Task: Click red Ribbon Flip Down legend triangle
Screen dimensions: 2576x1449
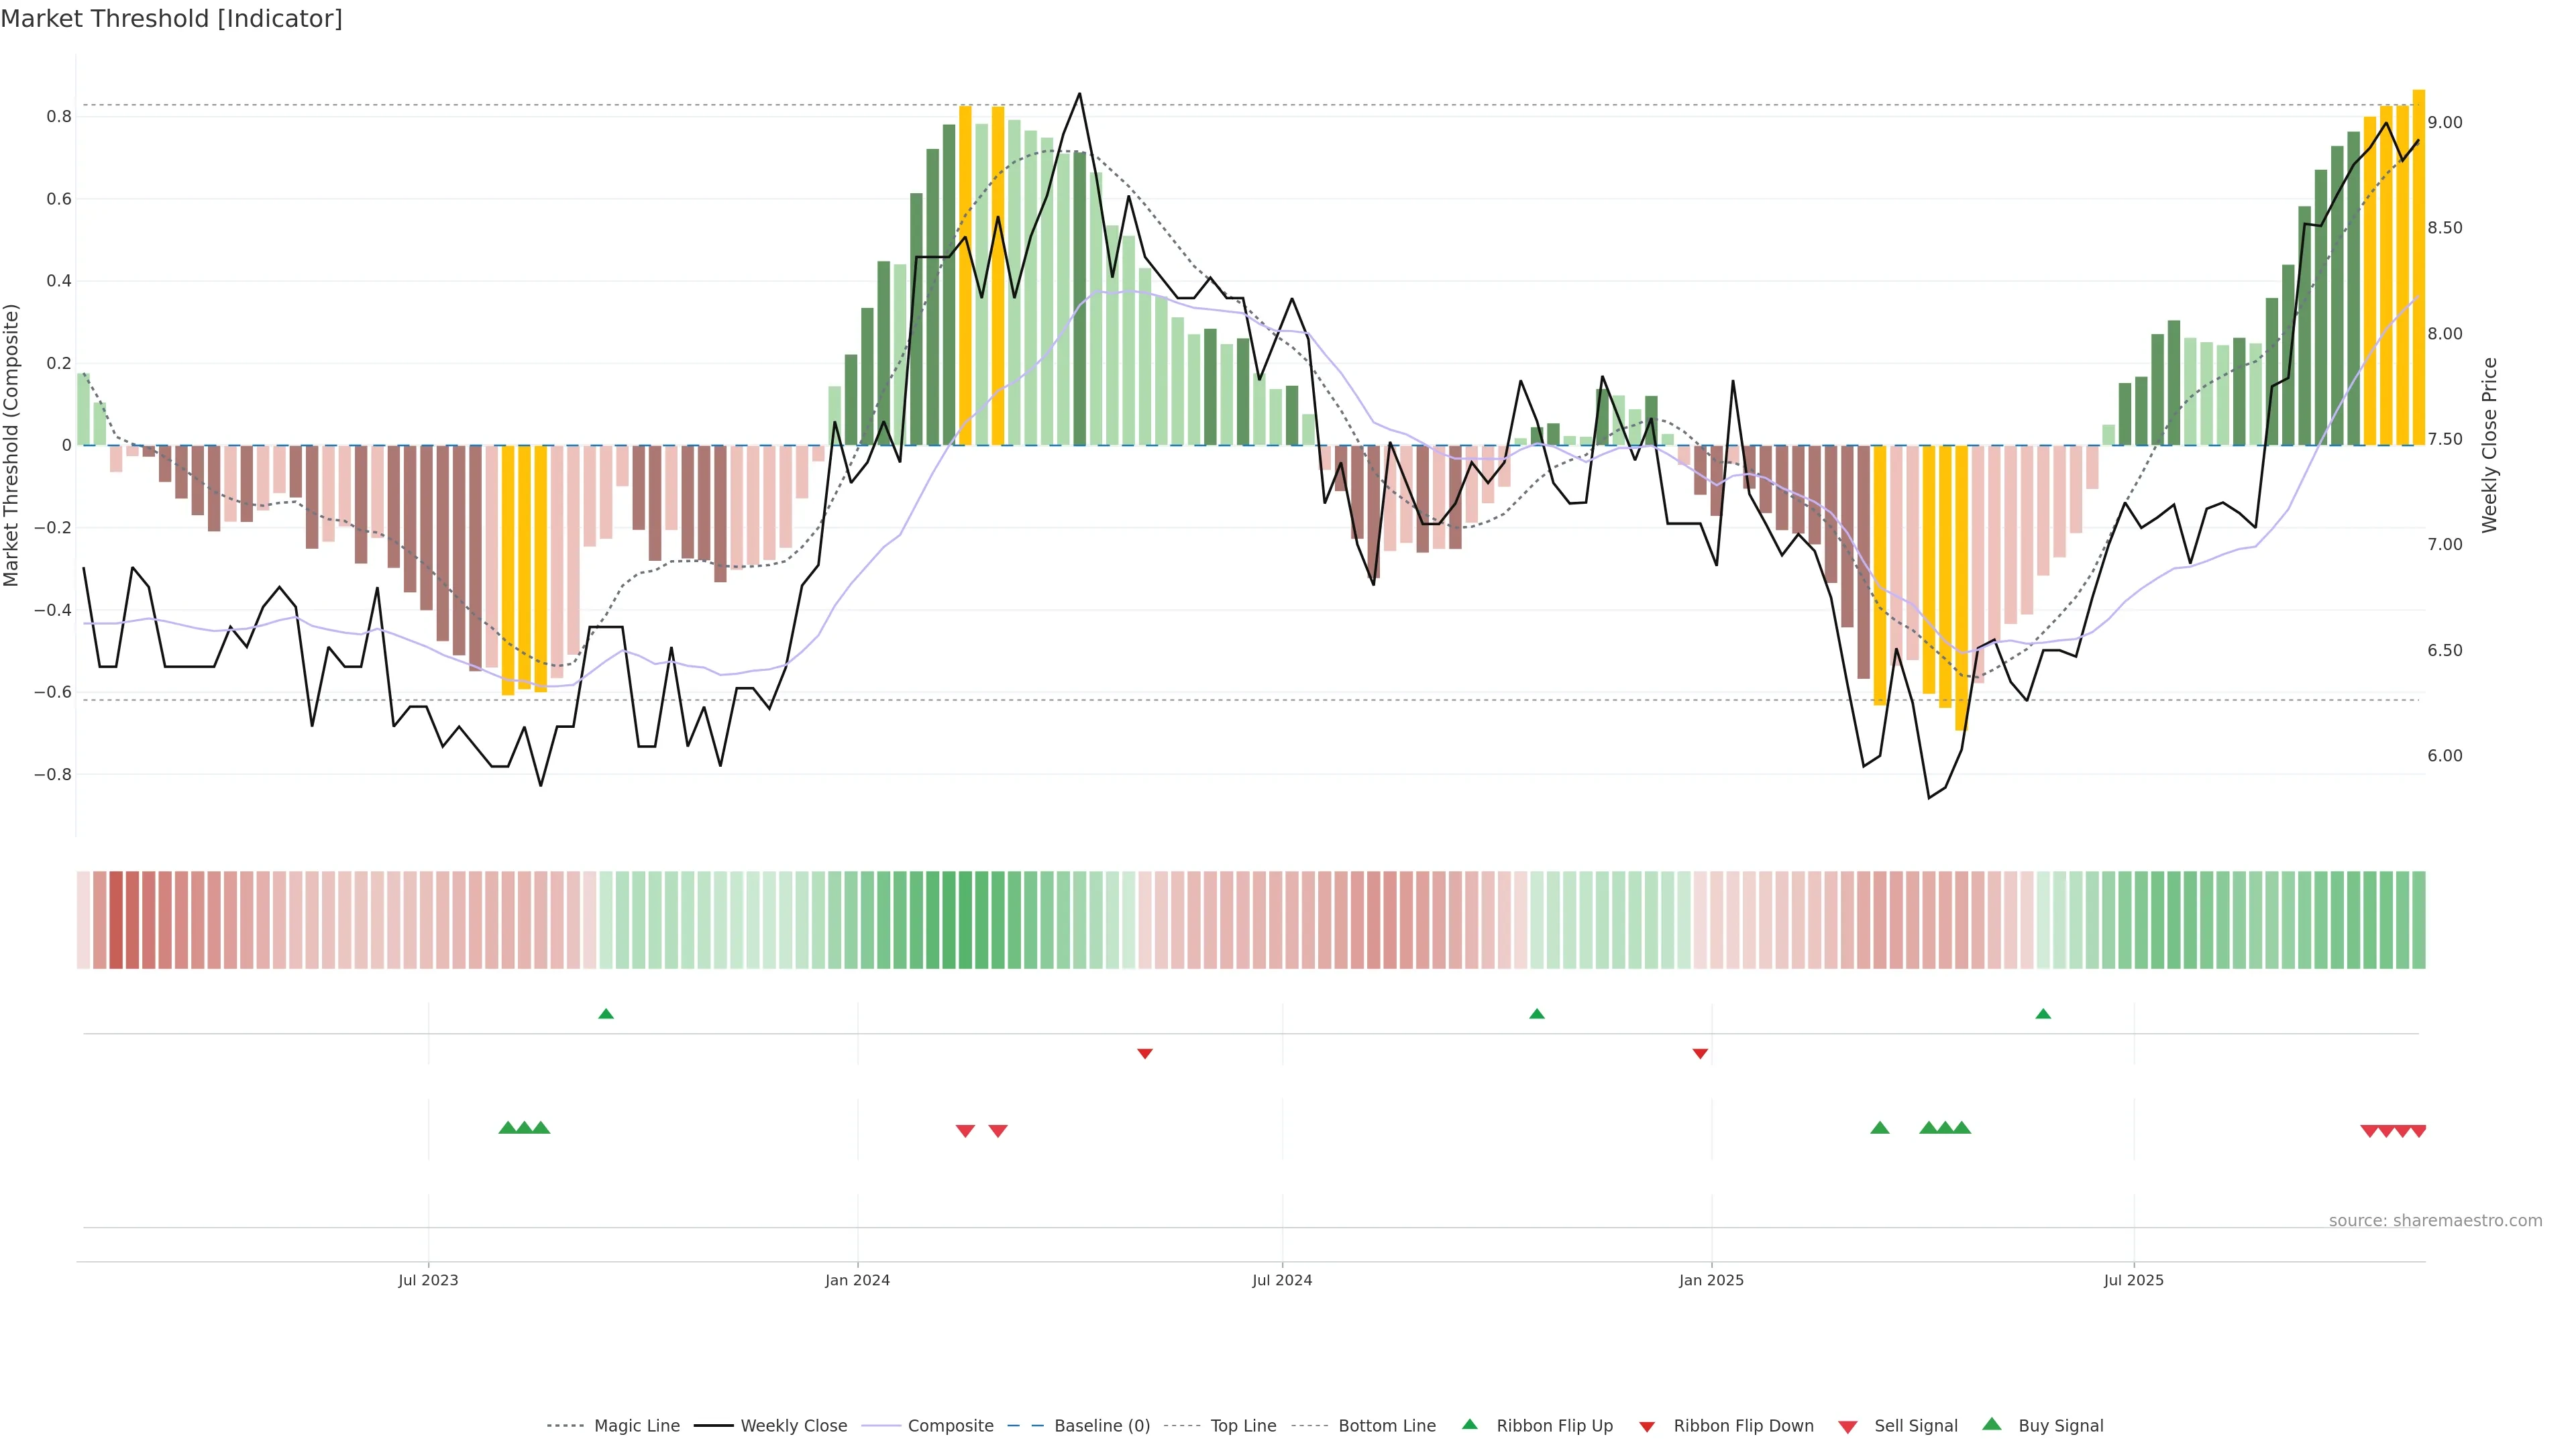Action: (x=1647, y=1427)
